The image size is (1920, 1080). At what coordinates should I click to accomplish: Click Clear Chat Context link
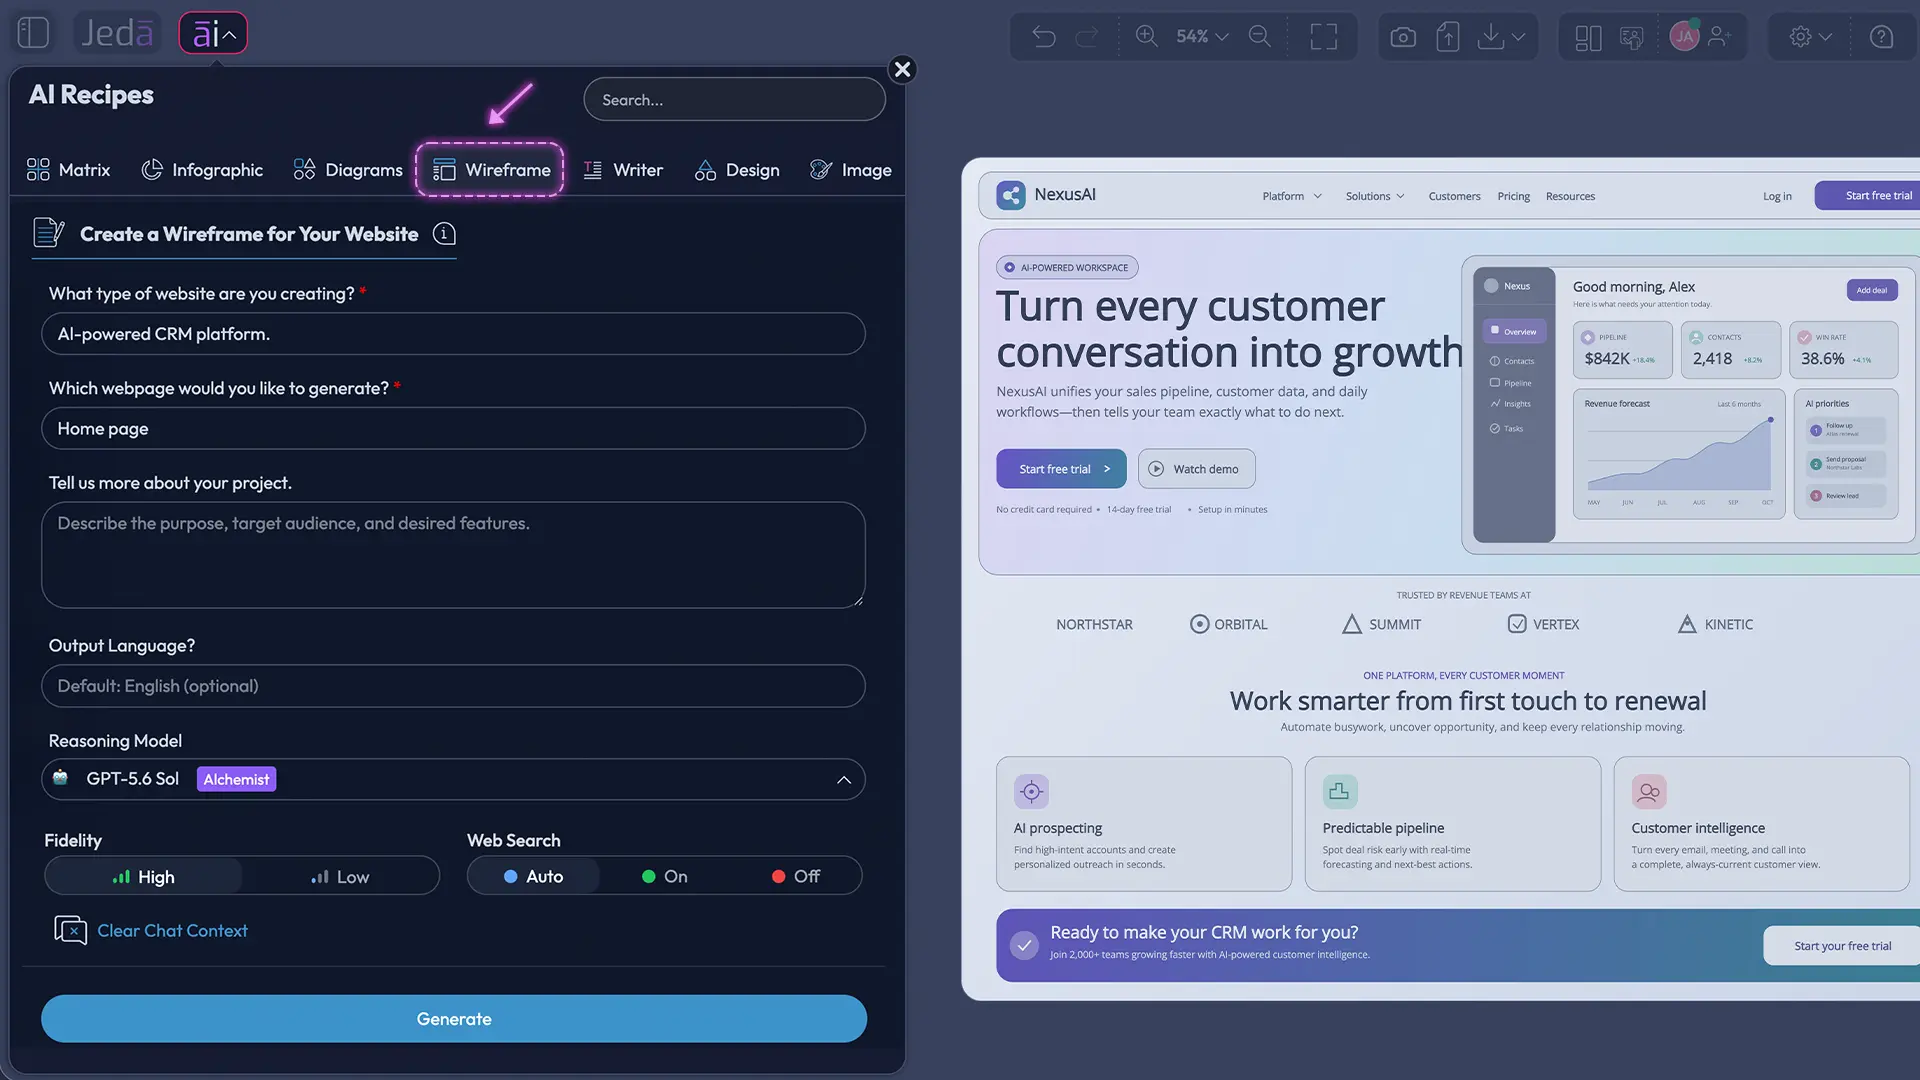tap(151, 931)
